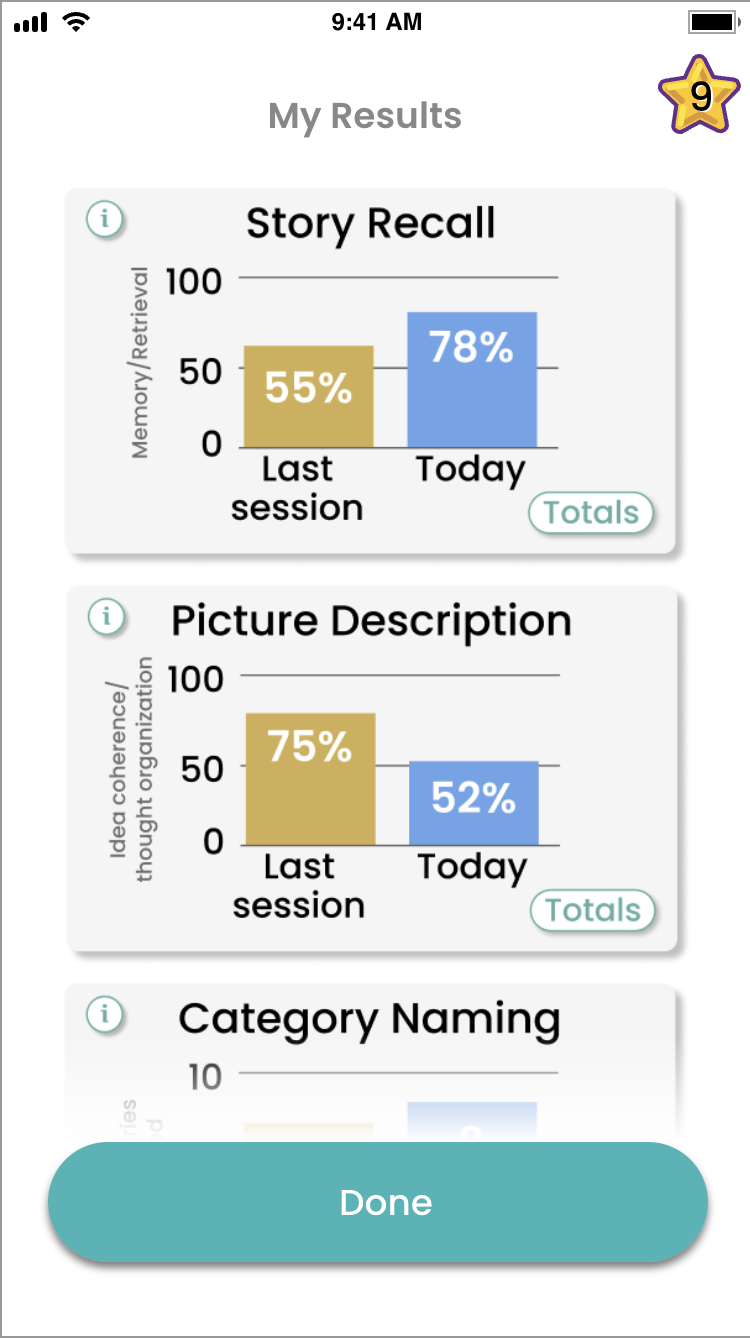
Task: Tap the gold star points badge
Action: [700, 96]
